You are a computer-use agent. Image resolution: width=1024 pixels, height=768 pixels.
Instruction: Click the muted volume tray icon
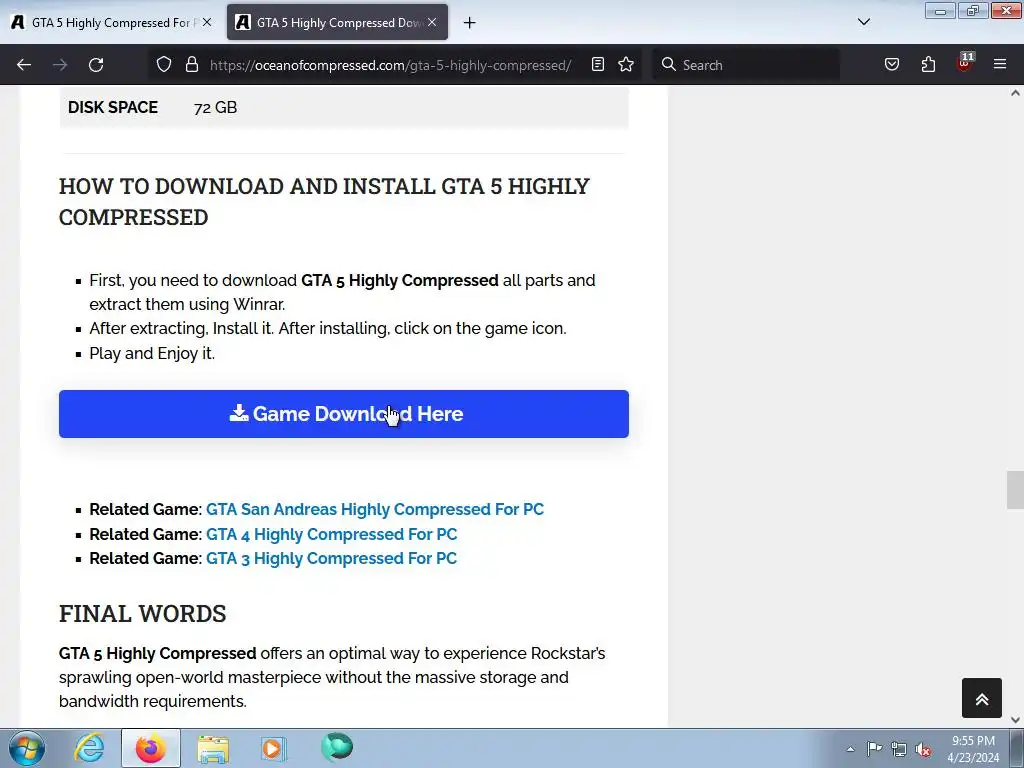(923, 749)
